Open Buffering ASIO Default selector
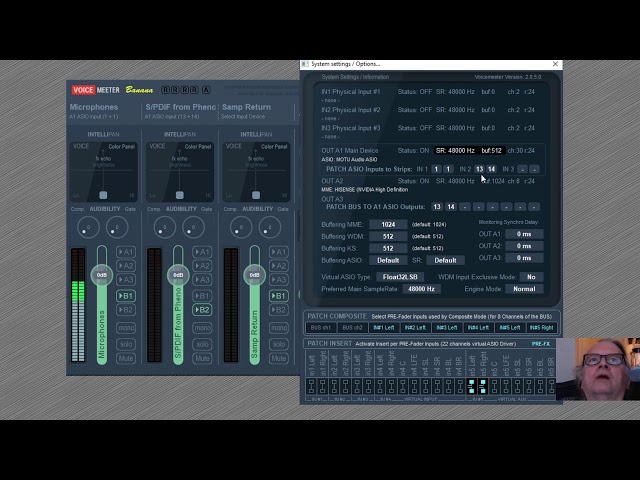 [x=388, y=260]
